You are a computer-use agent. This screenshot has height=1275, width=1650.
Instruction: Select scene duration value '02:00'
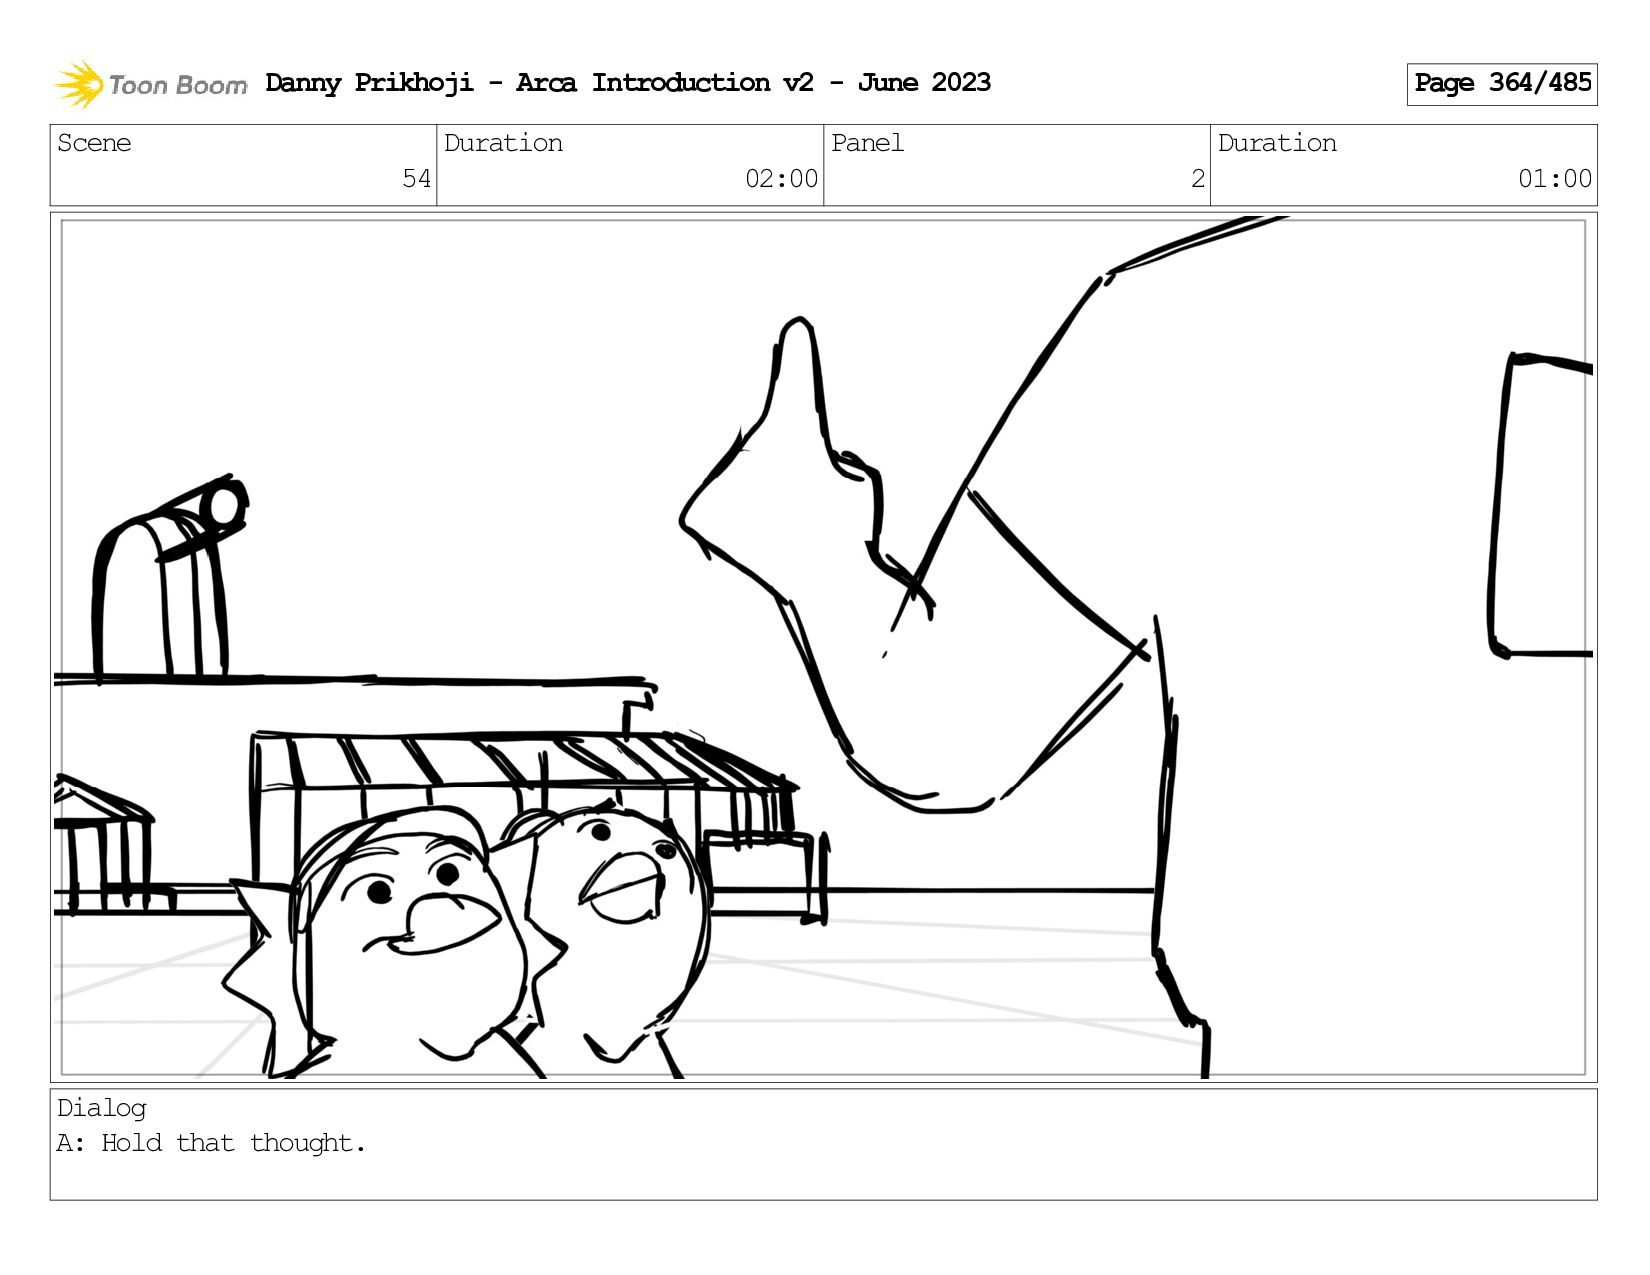tap(781, 179)
